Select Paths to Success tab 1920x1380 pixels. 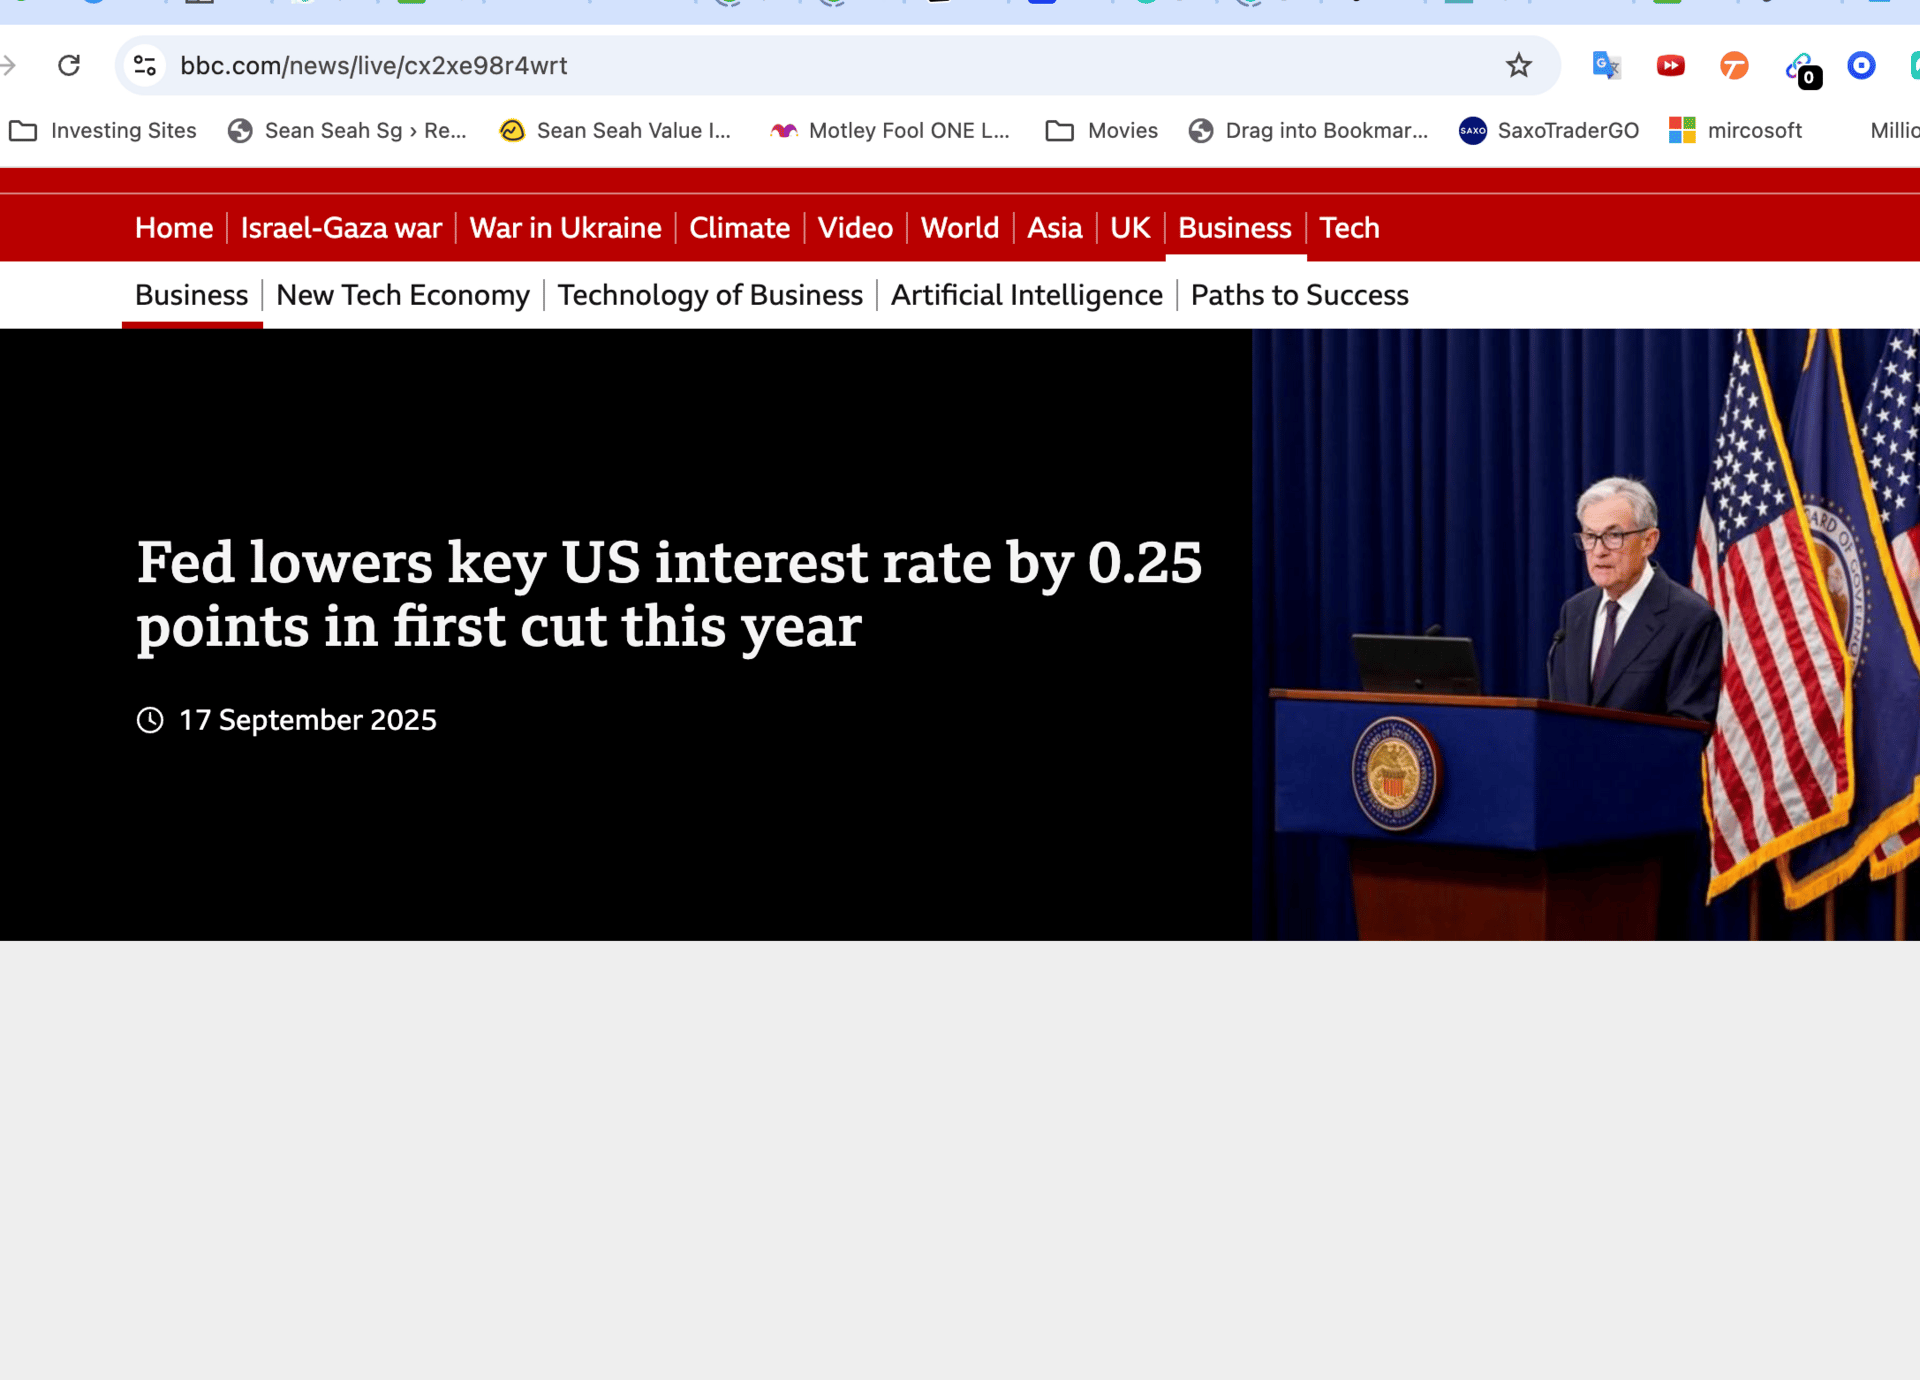(x=1299, y=295)
